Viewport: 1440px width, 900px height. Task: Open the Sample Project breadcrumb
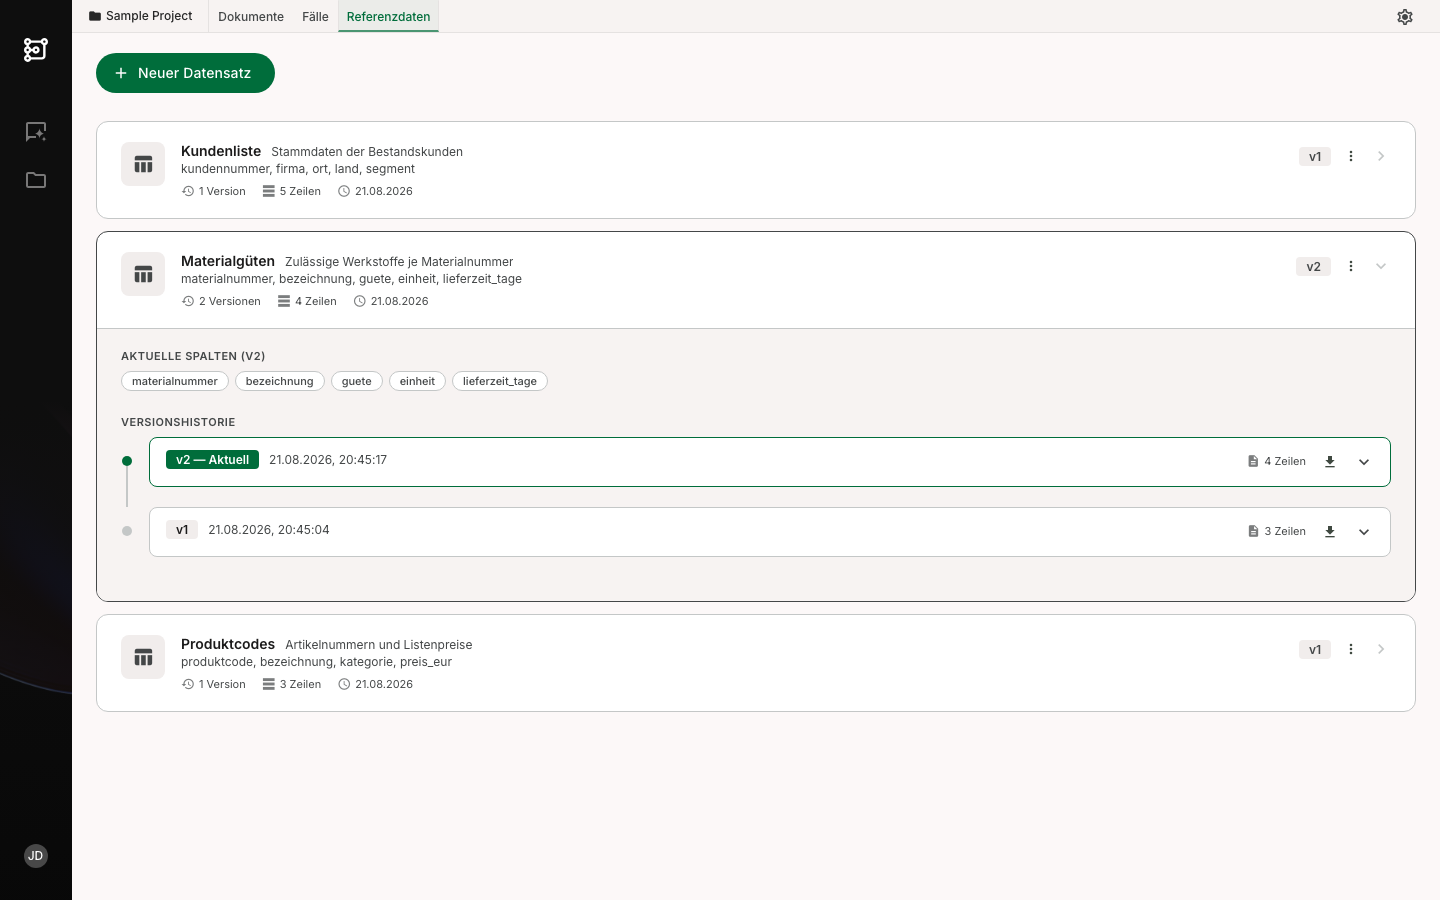(x=141, y=16)
